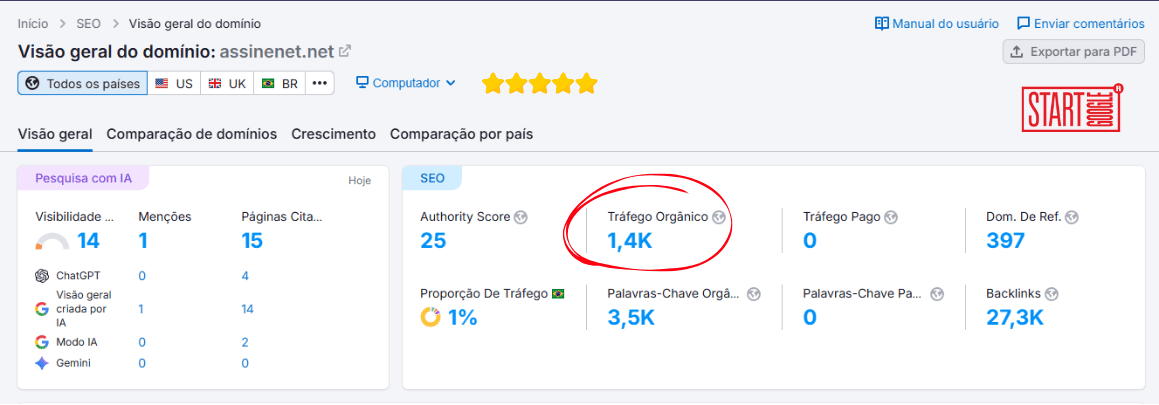Screen dimensions: 1159x405
Task: Click the external link icon beside assinenet.net
Action: pyautogui.click(x=345, y=51)
